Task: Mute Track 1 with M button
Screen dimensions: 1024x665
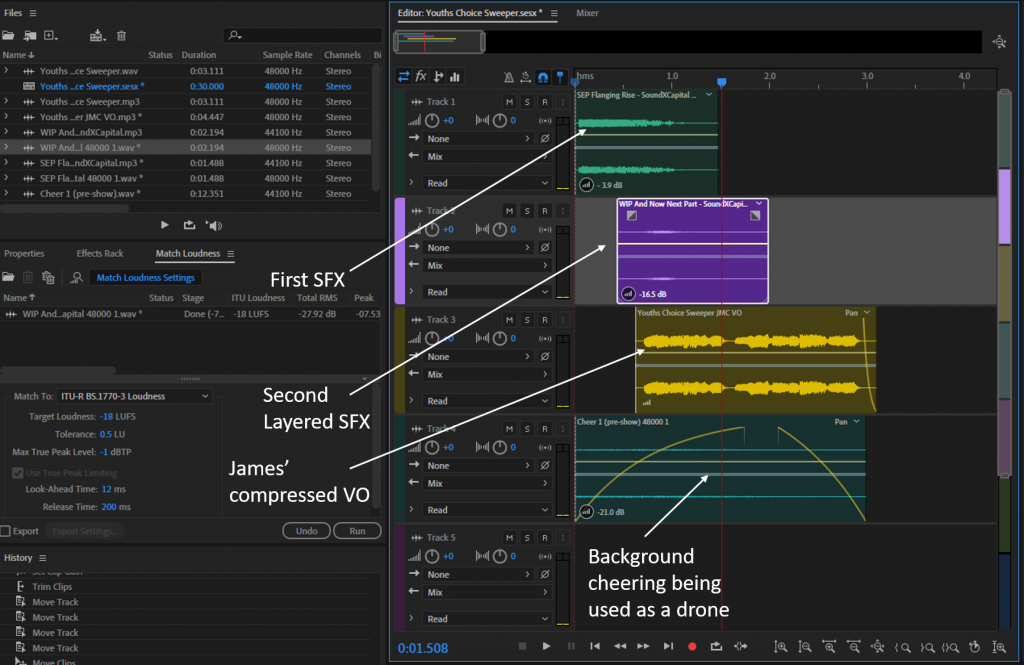Action: tap(509, 102)
